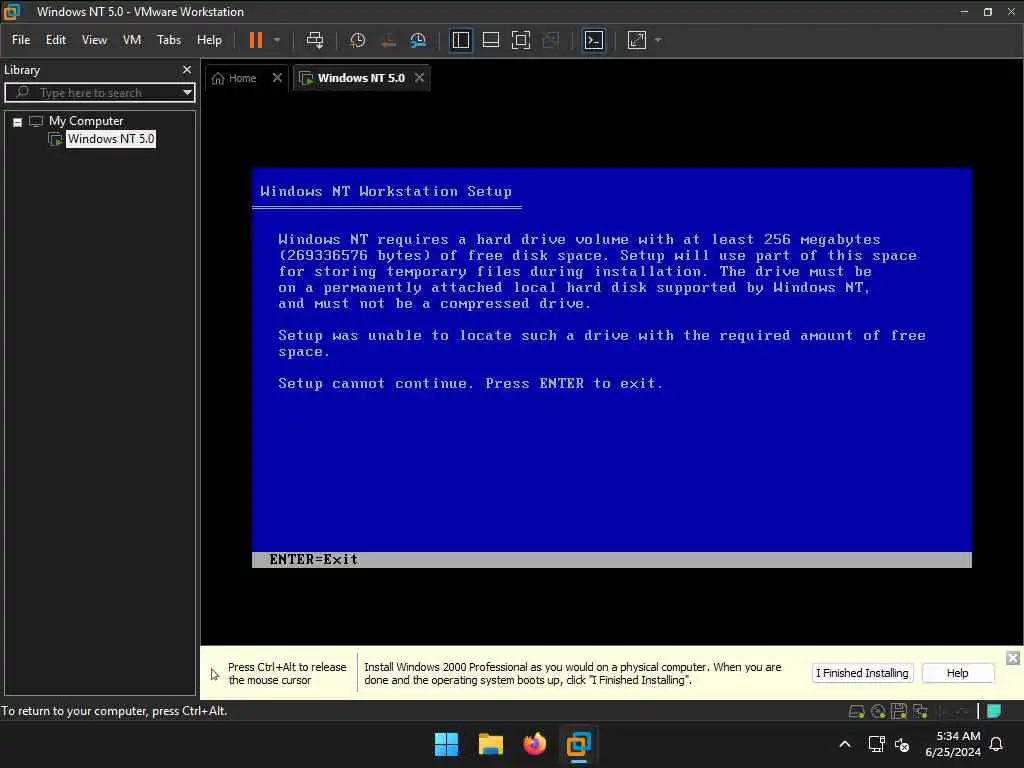
Task: Open the clock showing 5:34 AM
Action: [x=953, y=744]
